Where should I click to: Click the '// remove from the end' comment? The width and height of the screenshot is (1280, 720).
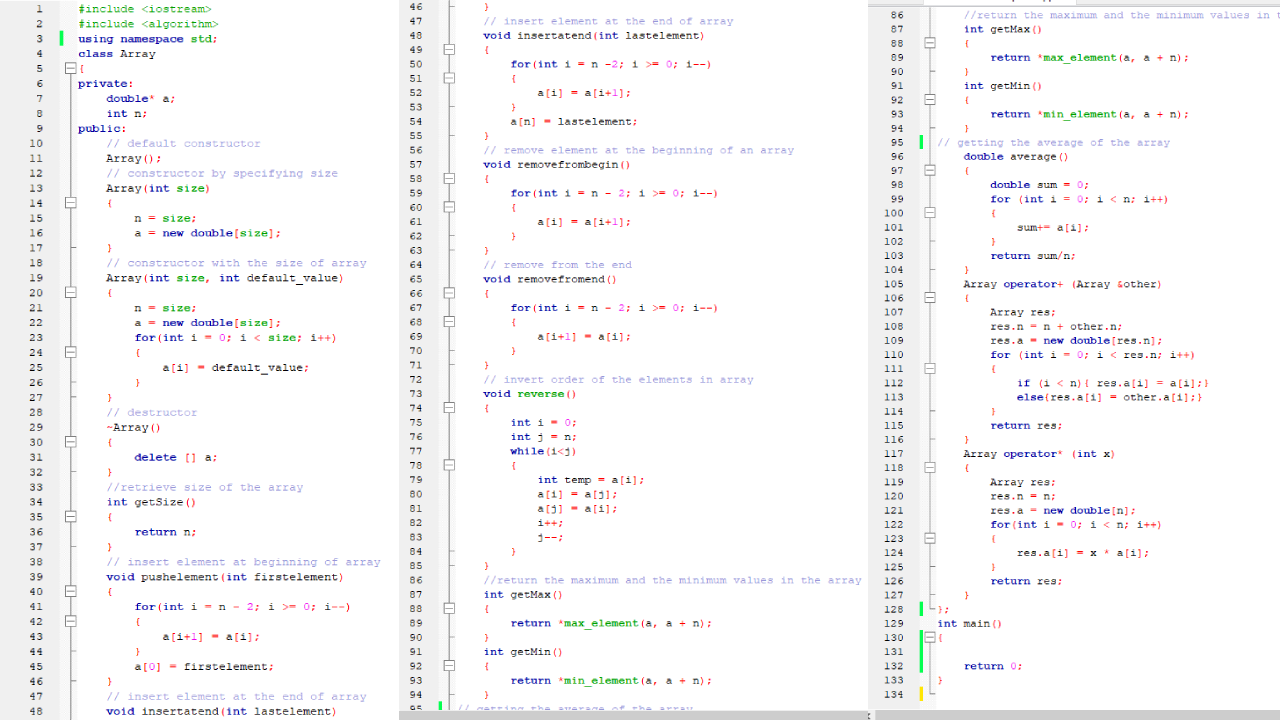point(557,265)
